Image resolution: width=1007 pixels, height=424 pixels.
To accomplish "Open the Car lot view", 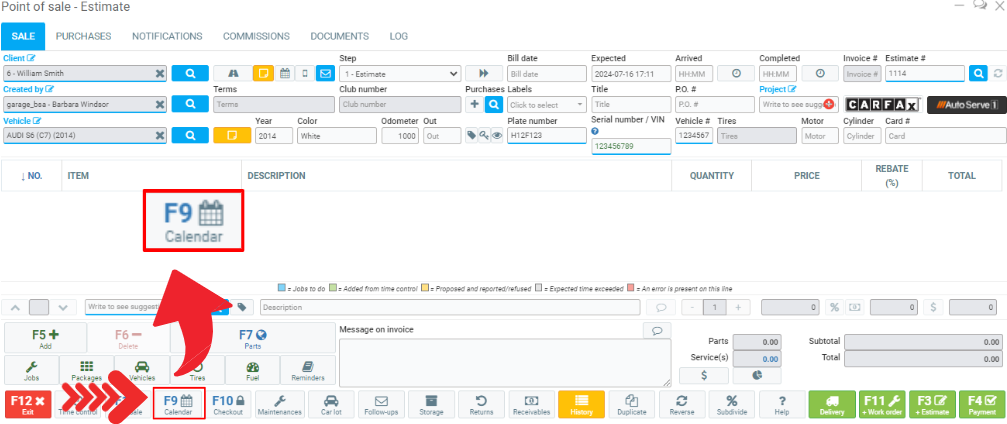I will point(330,404).
